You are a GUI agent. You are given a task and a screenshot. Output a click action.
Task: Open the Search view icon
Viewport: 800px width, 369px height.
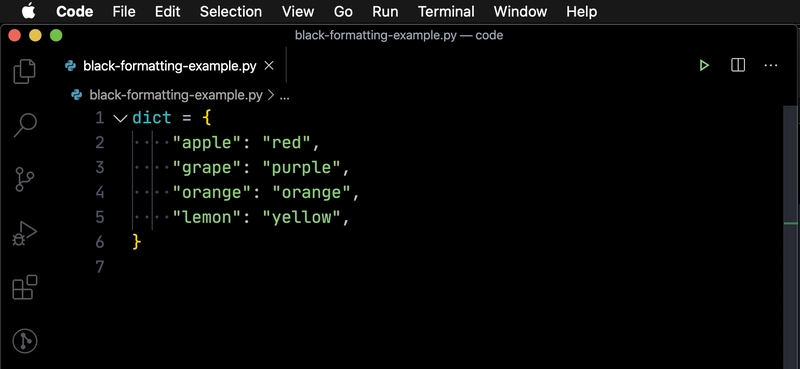(24, 125)
